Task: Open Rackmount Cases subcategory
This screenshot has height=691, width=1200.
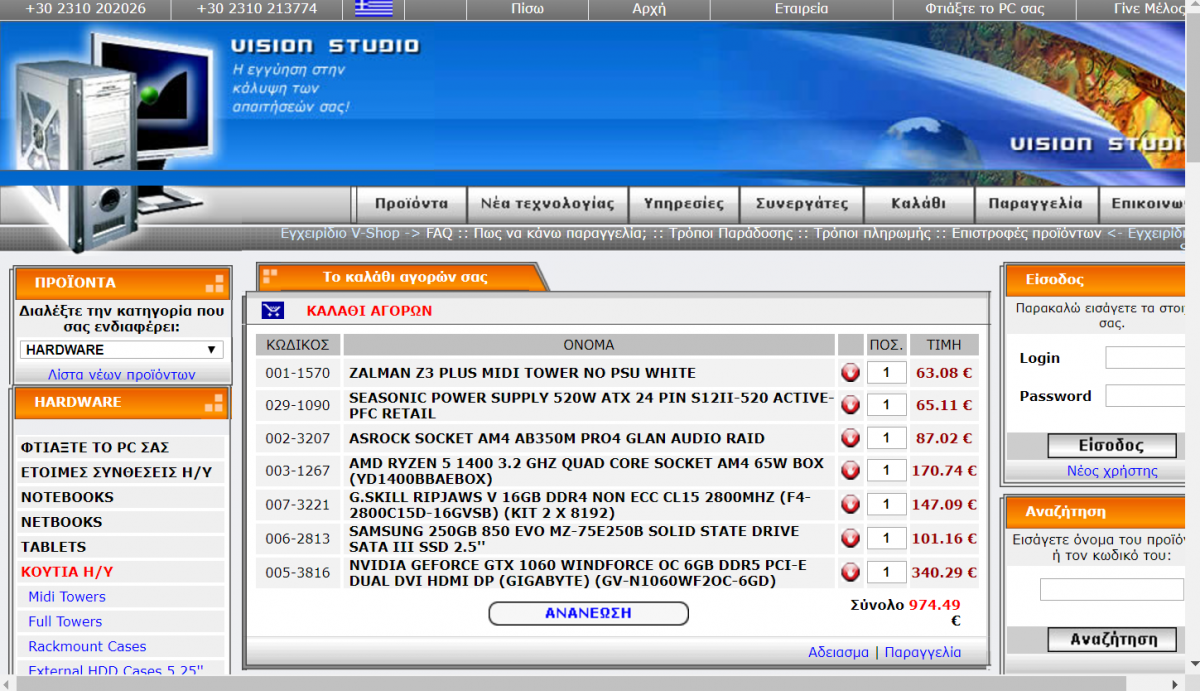Action: (87, 647)
